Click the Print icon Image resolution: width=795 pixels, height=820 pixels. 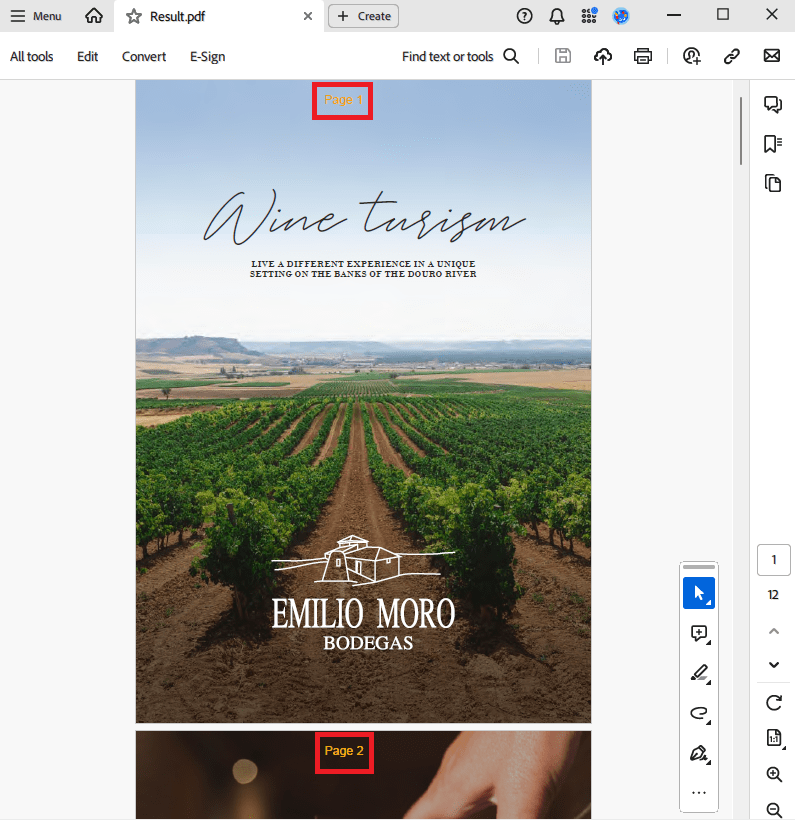click(x=643, y=57)
